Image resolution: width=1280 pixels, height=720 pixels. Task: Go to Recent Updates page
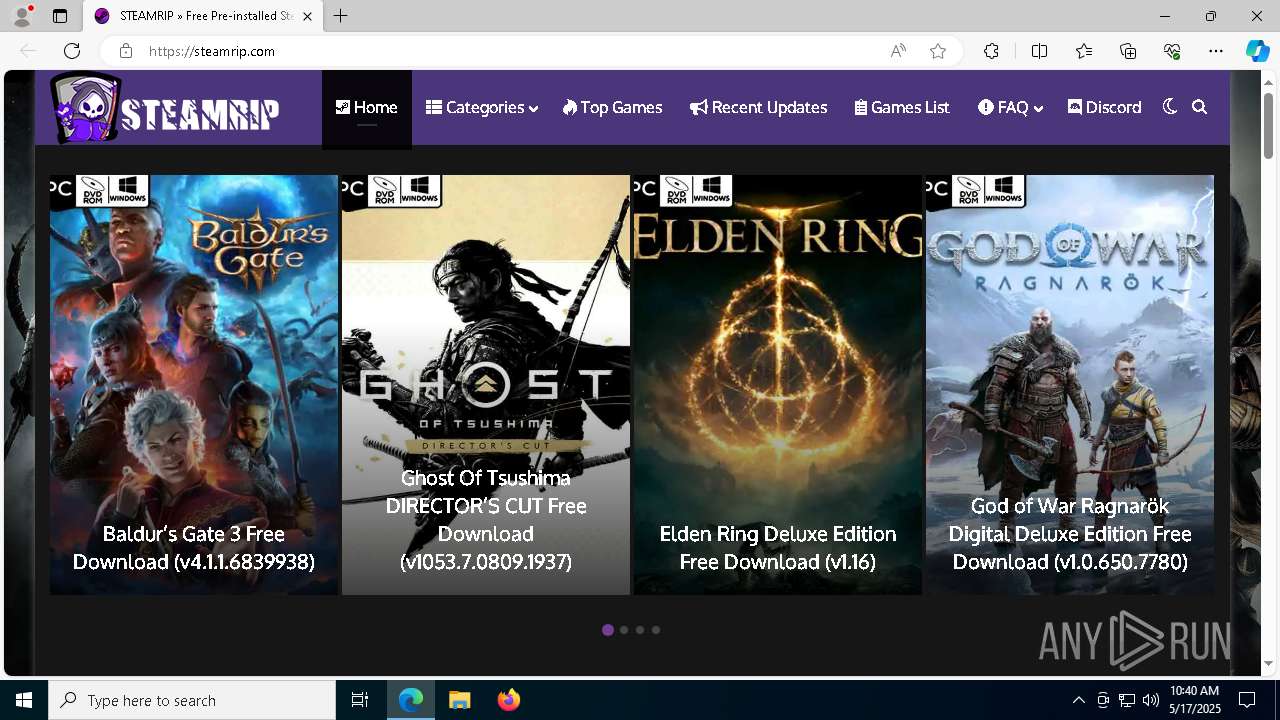(x=759, y=107)
